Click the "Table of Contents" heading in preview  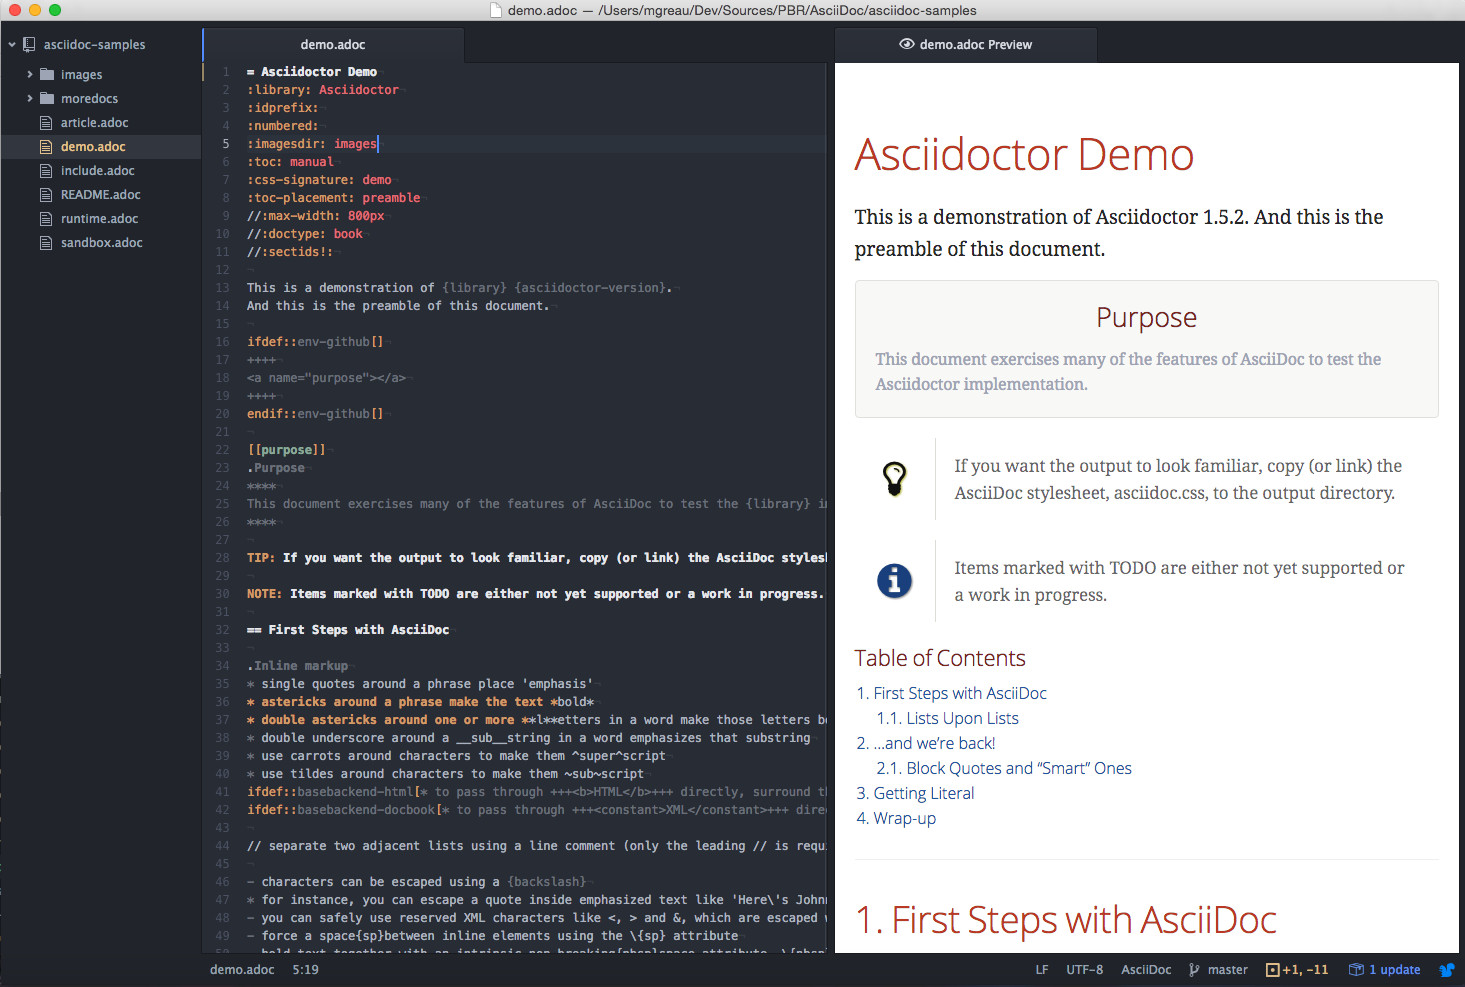940,658
